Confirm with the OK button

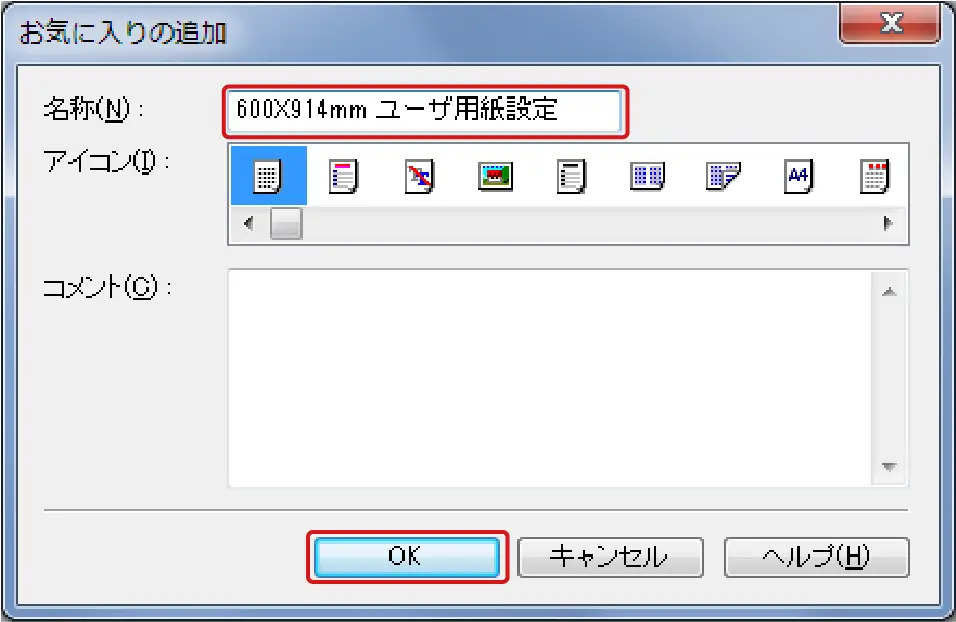coord(407,556)
